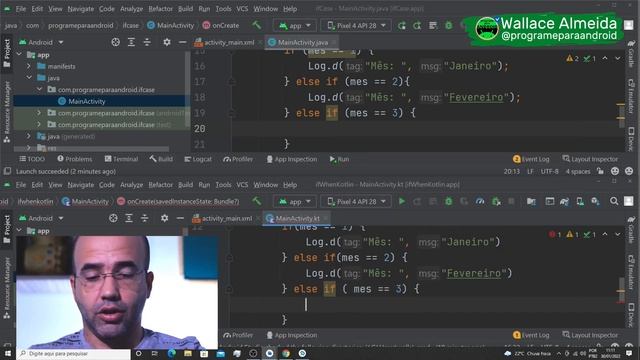Open the app run configuration dropdown in lower window

(294, 201)
